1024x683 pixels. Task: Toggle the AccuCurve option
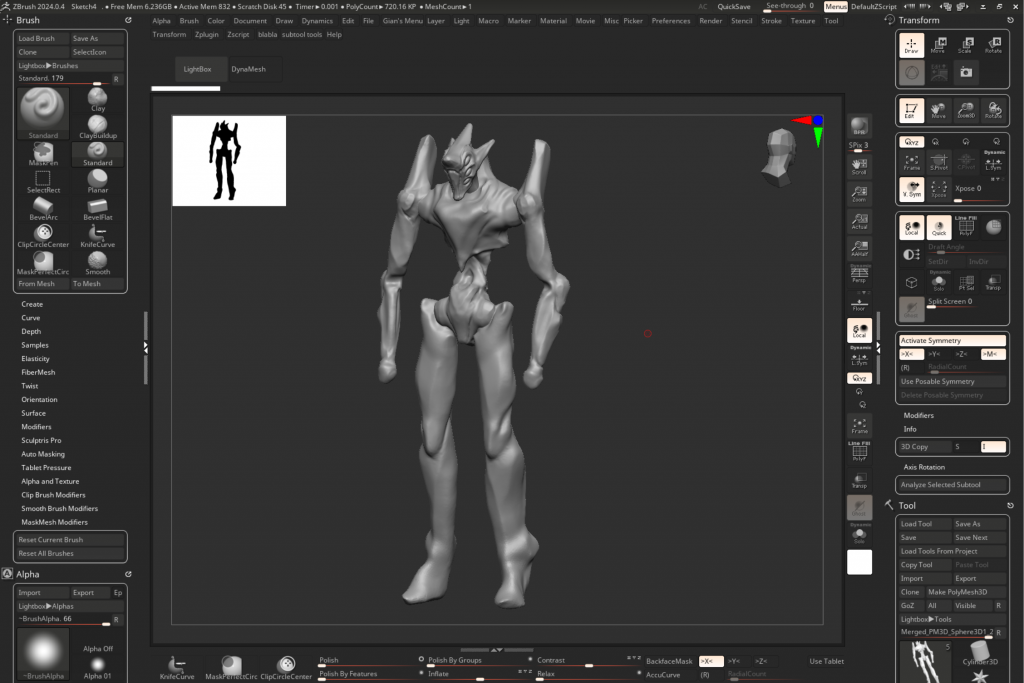(662, 675)
